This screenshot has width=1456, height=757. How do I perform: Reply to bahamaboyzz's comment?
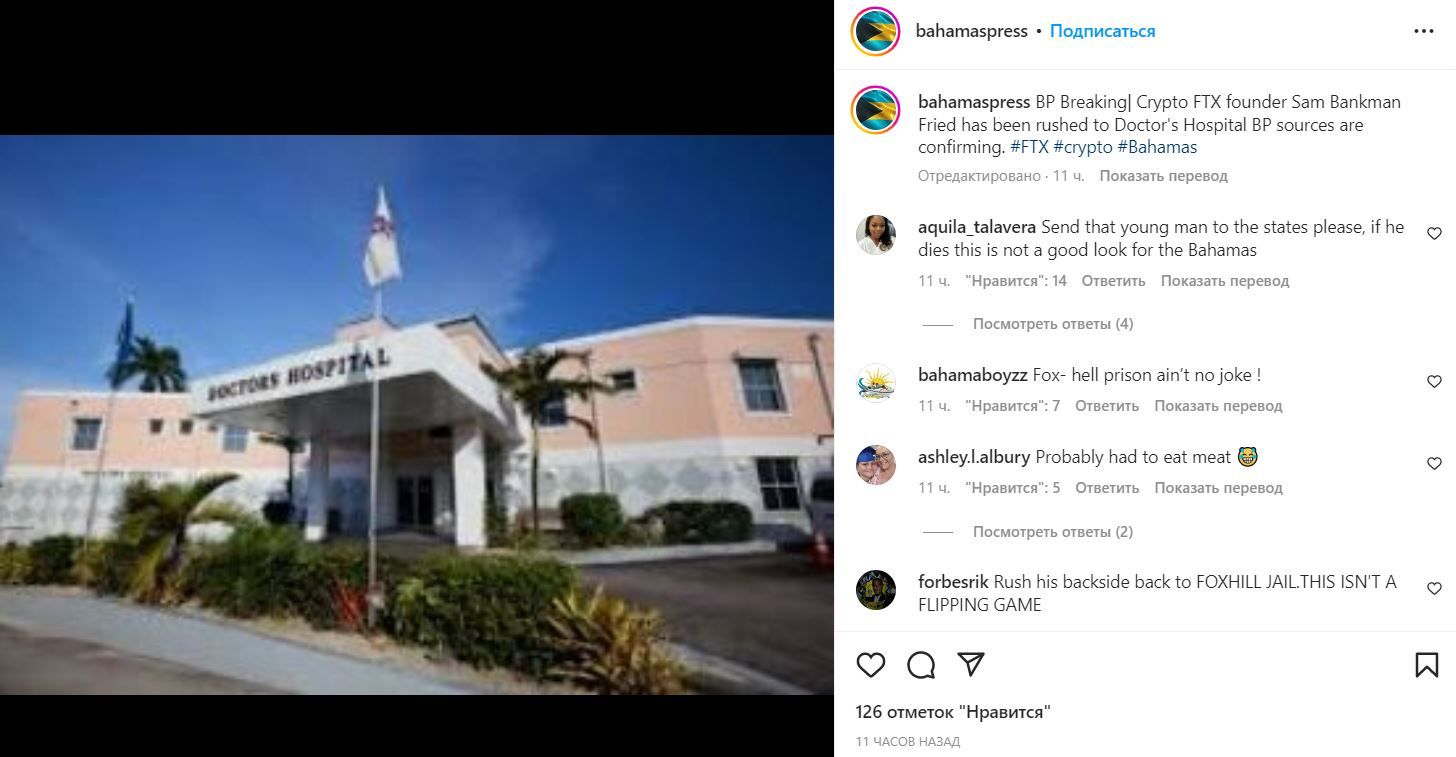click(x=1107, y=406)
